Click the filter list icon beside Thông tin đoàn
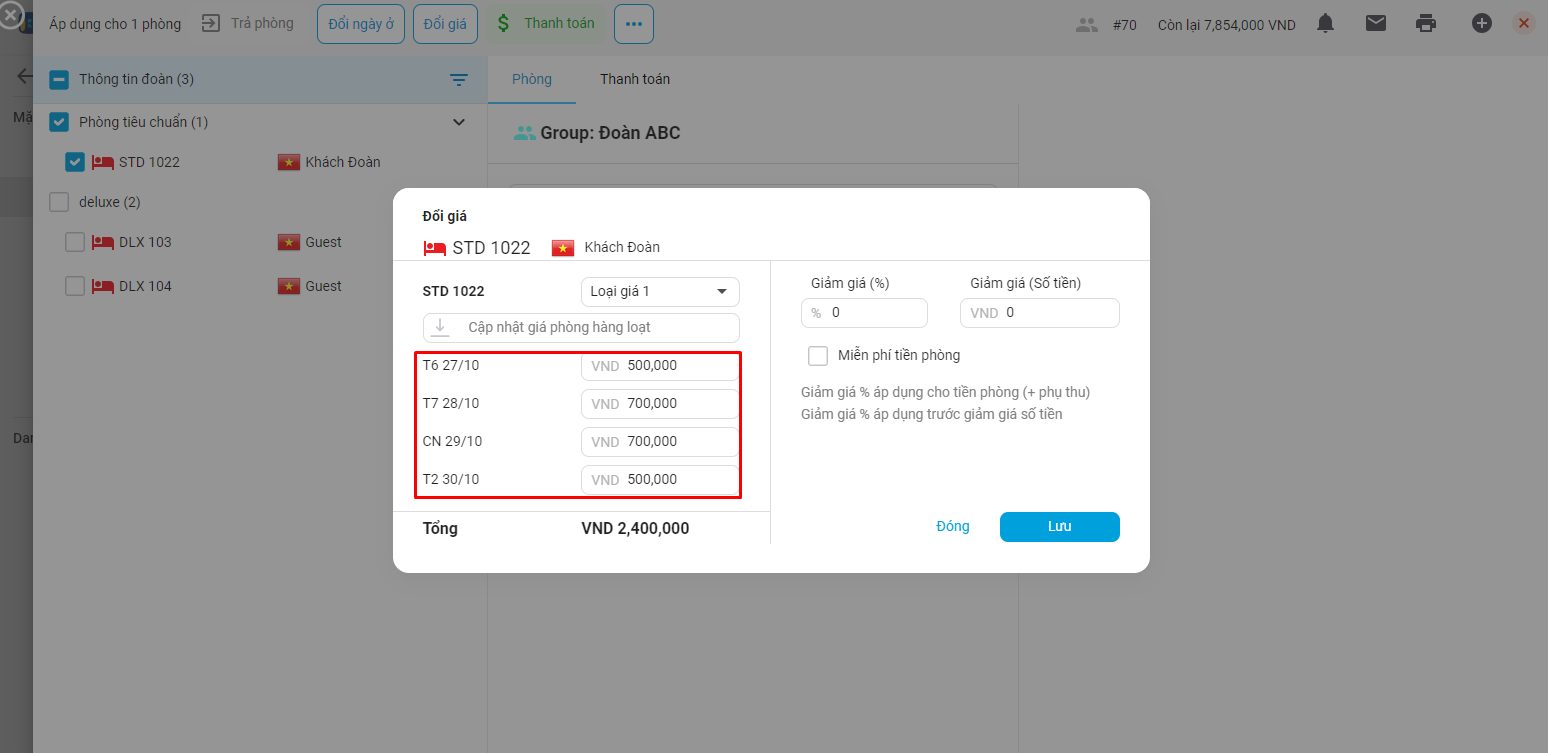The height and width of the screenshot is (753, 1548). tap(459, 80)
